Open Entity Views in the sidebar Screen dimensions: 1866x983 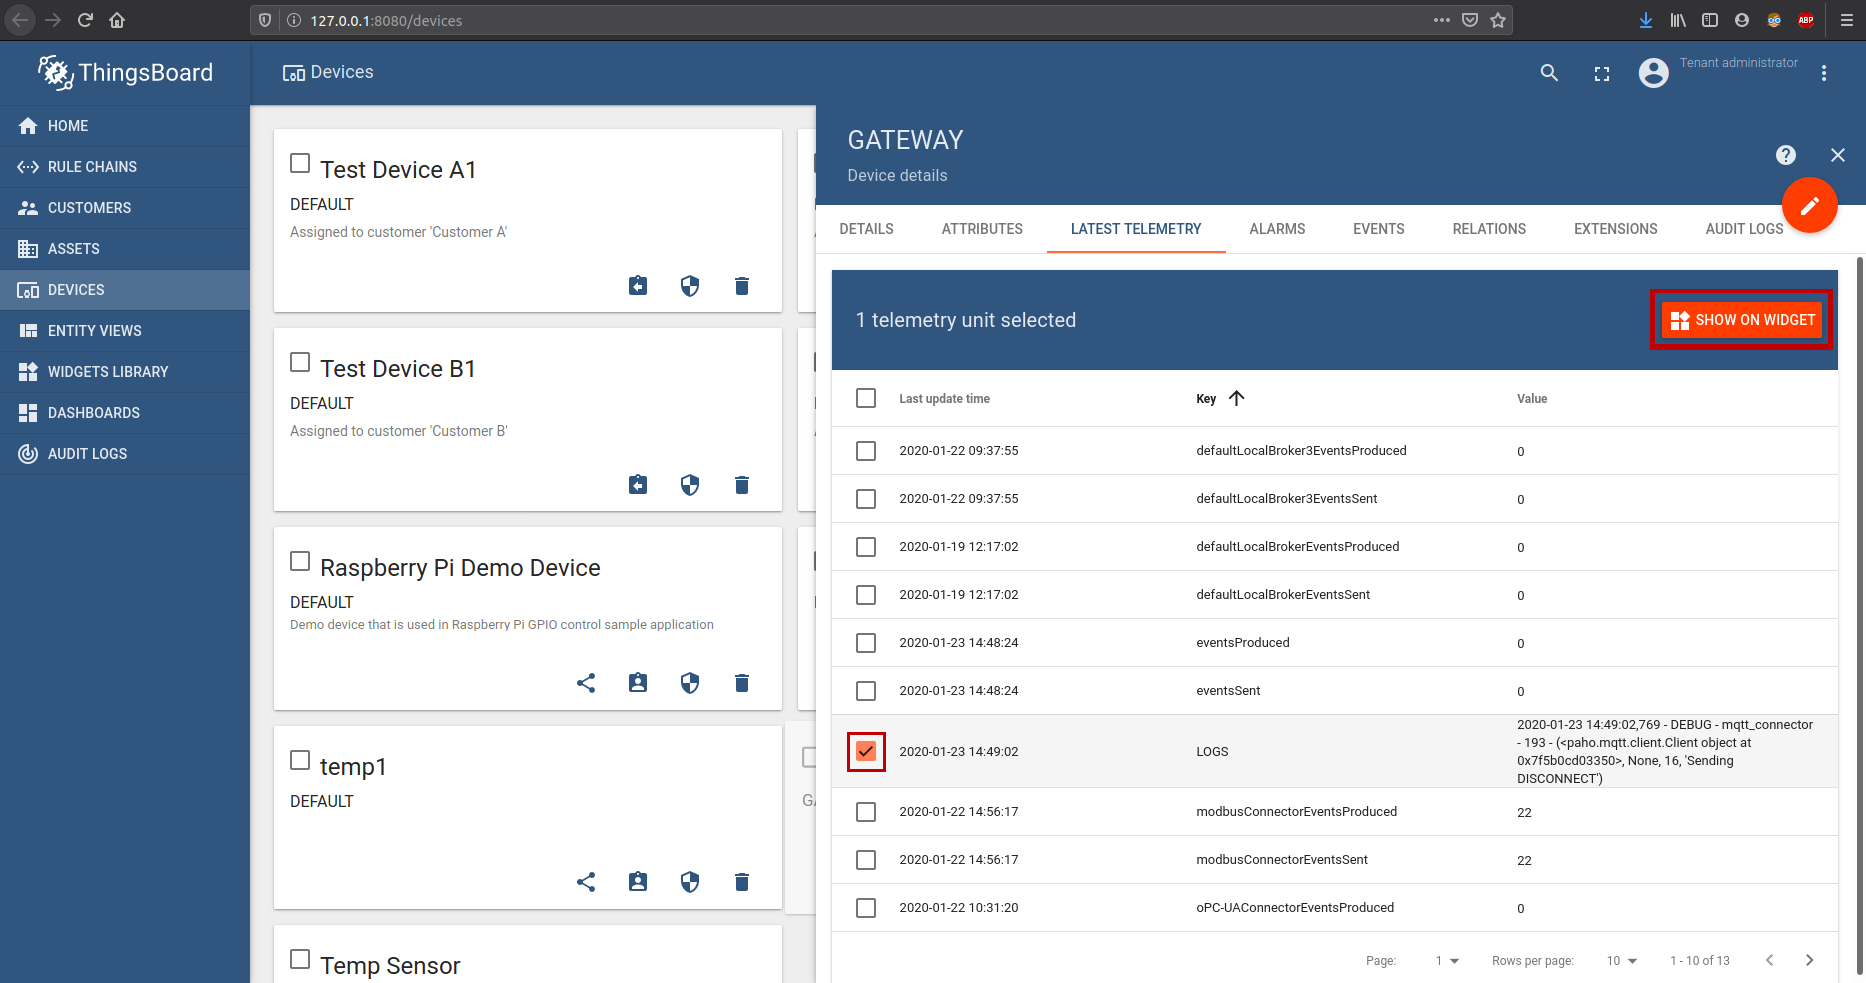(124, 331)
